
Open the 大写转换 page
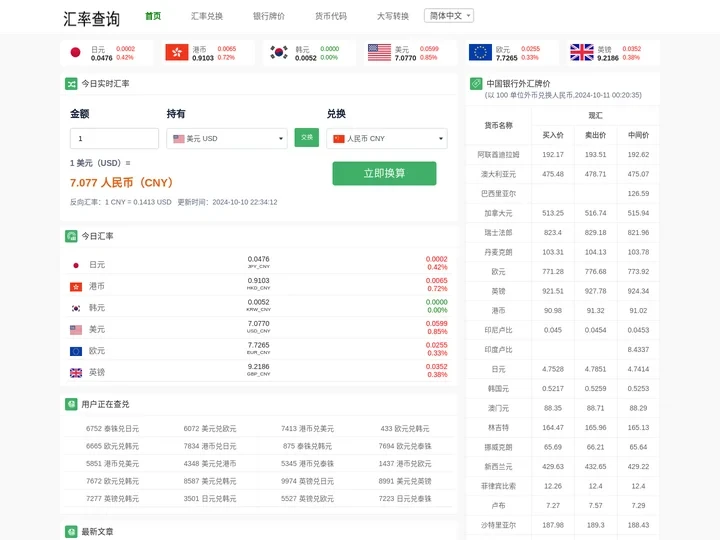(x=393, y=16)
